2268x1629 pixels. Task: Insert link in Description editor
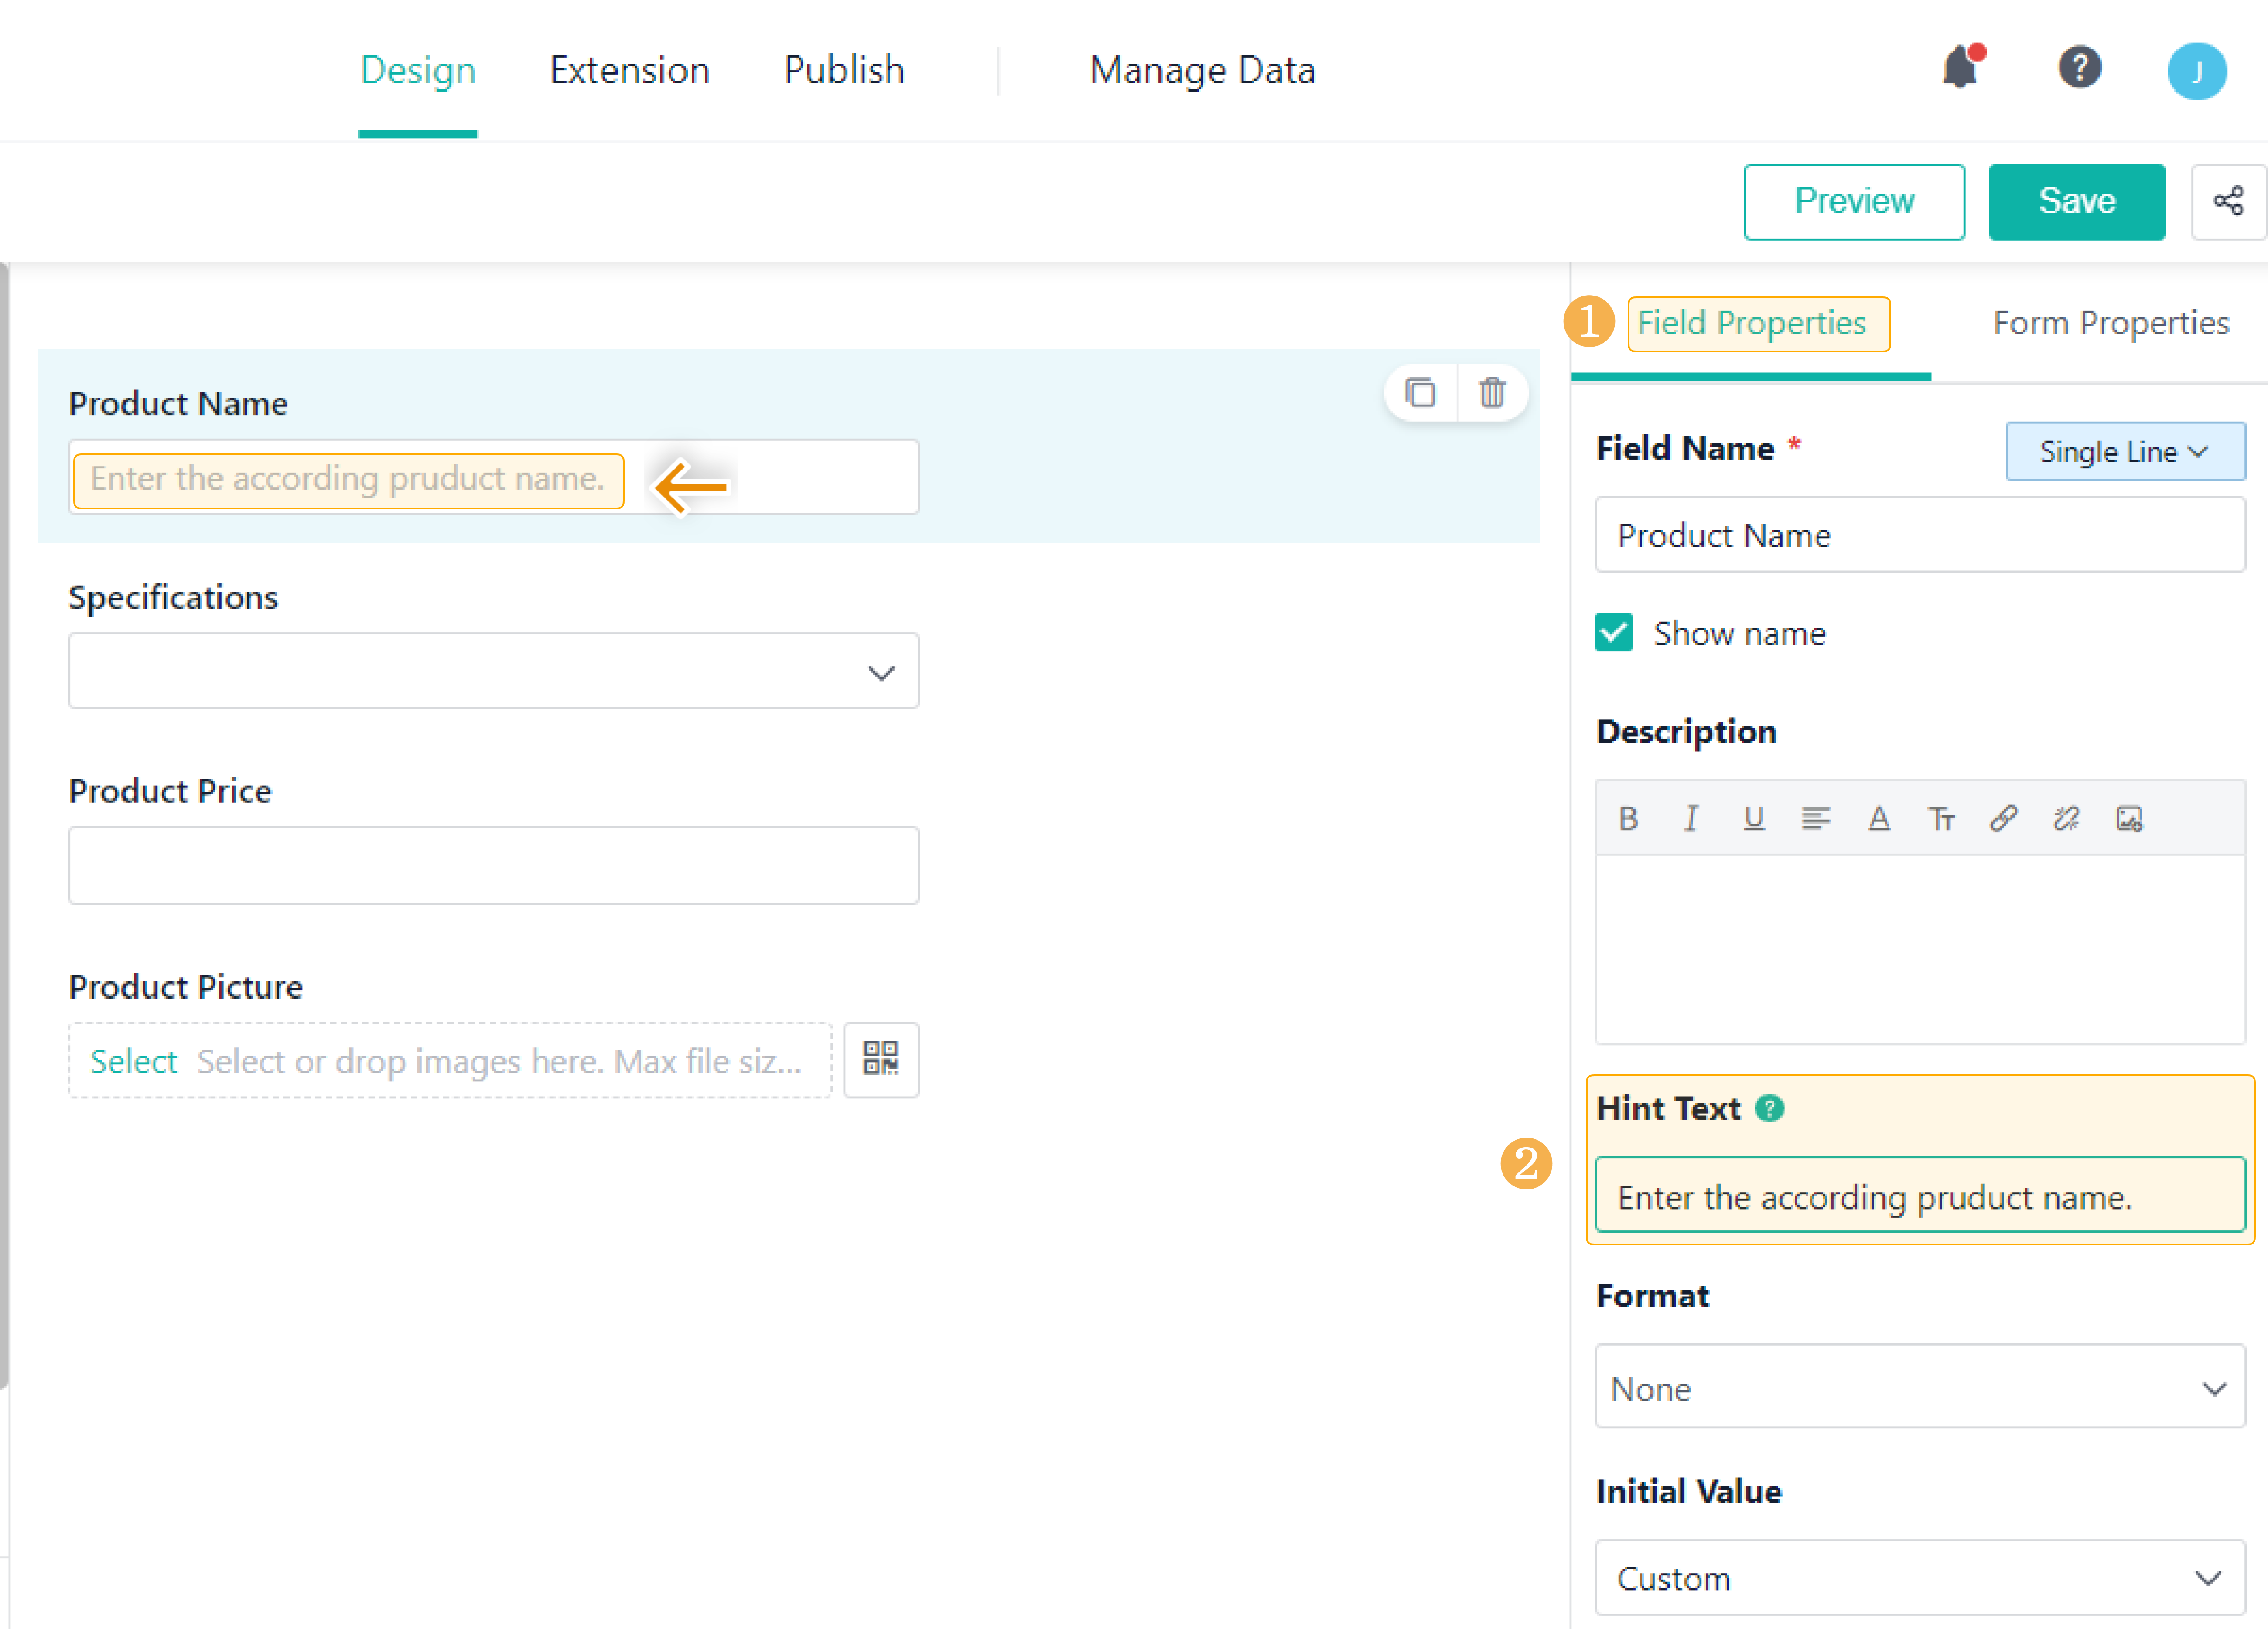pos(2003,819)
